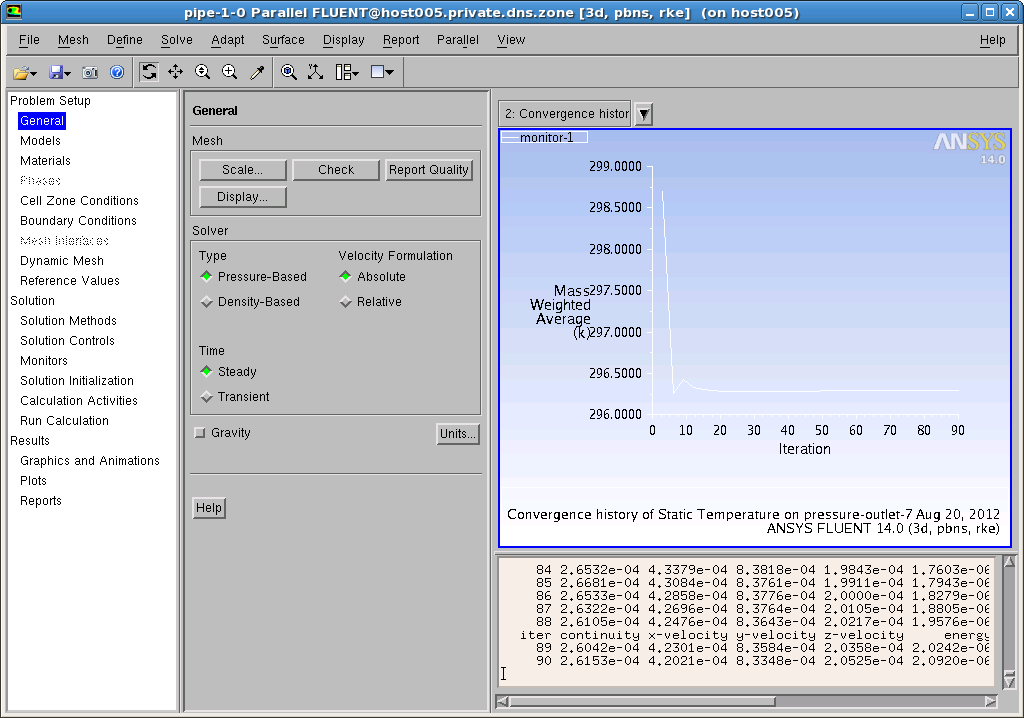Open the Display menu
The width and height of the screenshot is (1024, 718).
(344, 40)
